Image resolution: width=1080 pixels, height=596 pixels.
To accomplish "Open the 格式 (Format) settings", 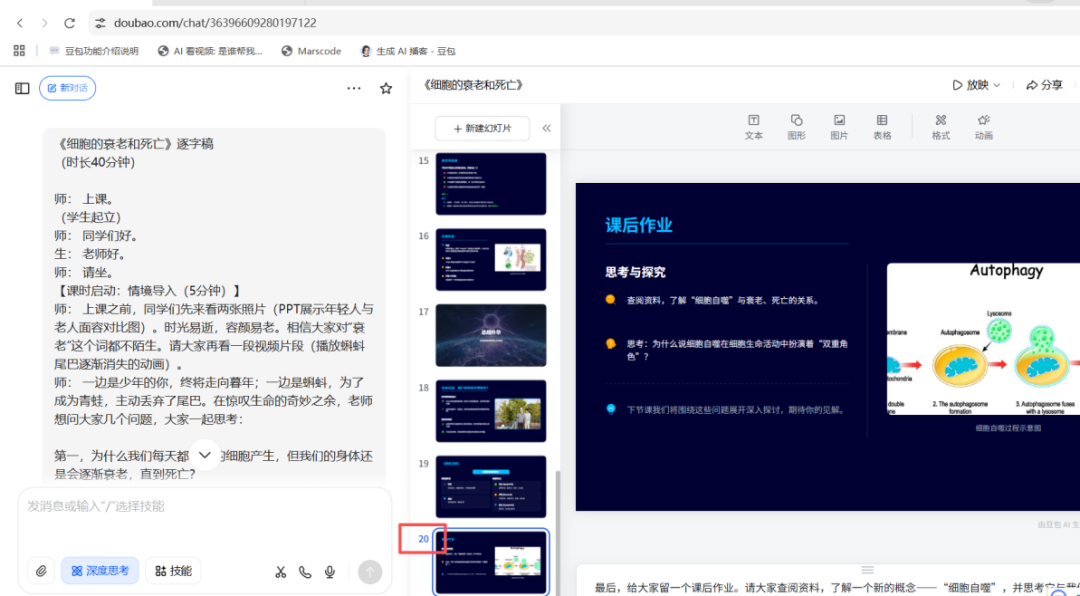I will coord(940,125).
